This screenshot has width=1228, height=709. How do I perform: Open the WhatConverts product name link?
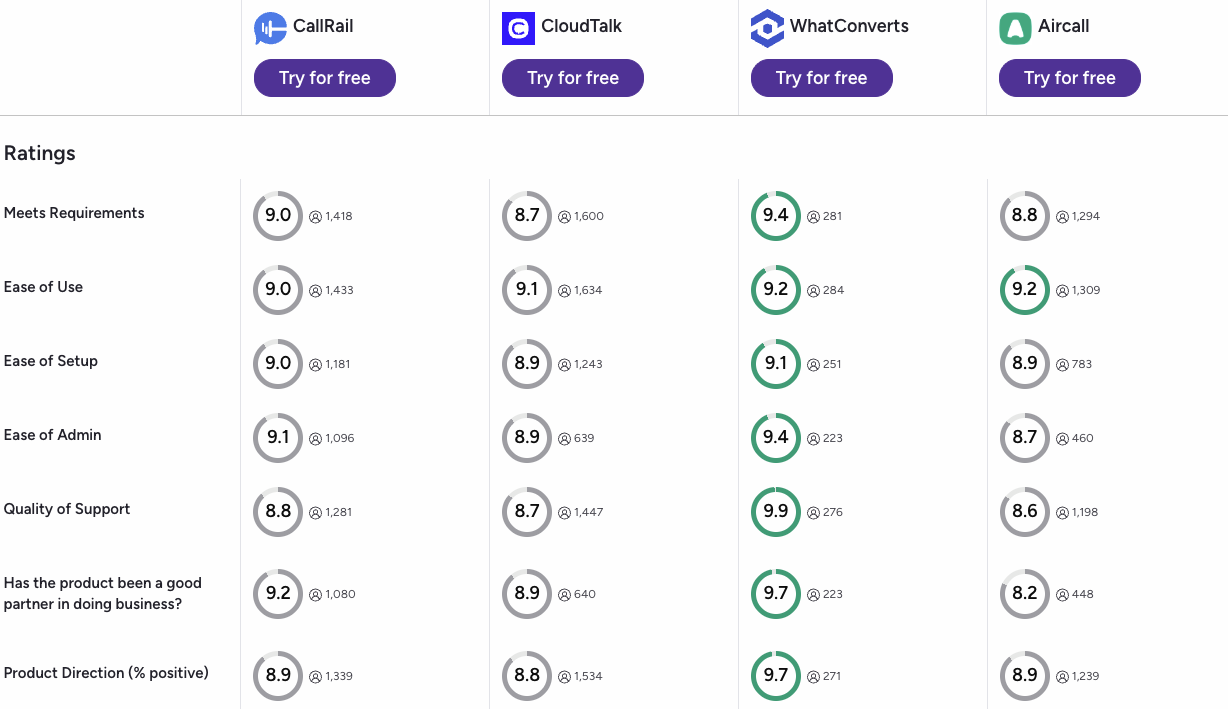tap(849, 26)
